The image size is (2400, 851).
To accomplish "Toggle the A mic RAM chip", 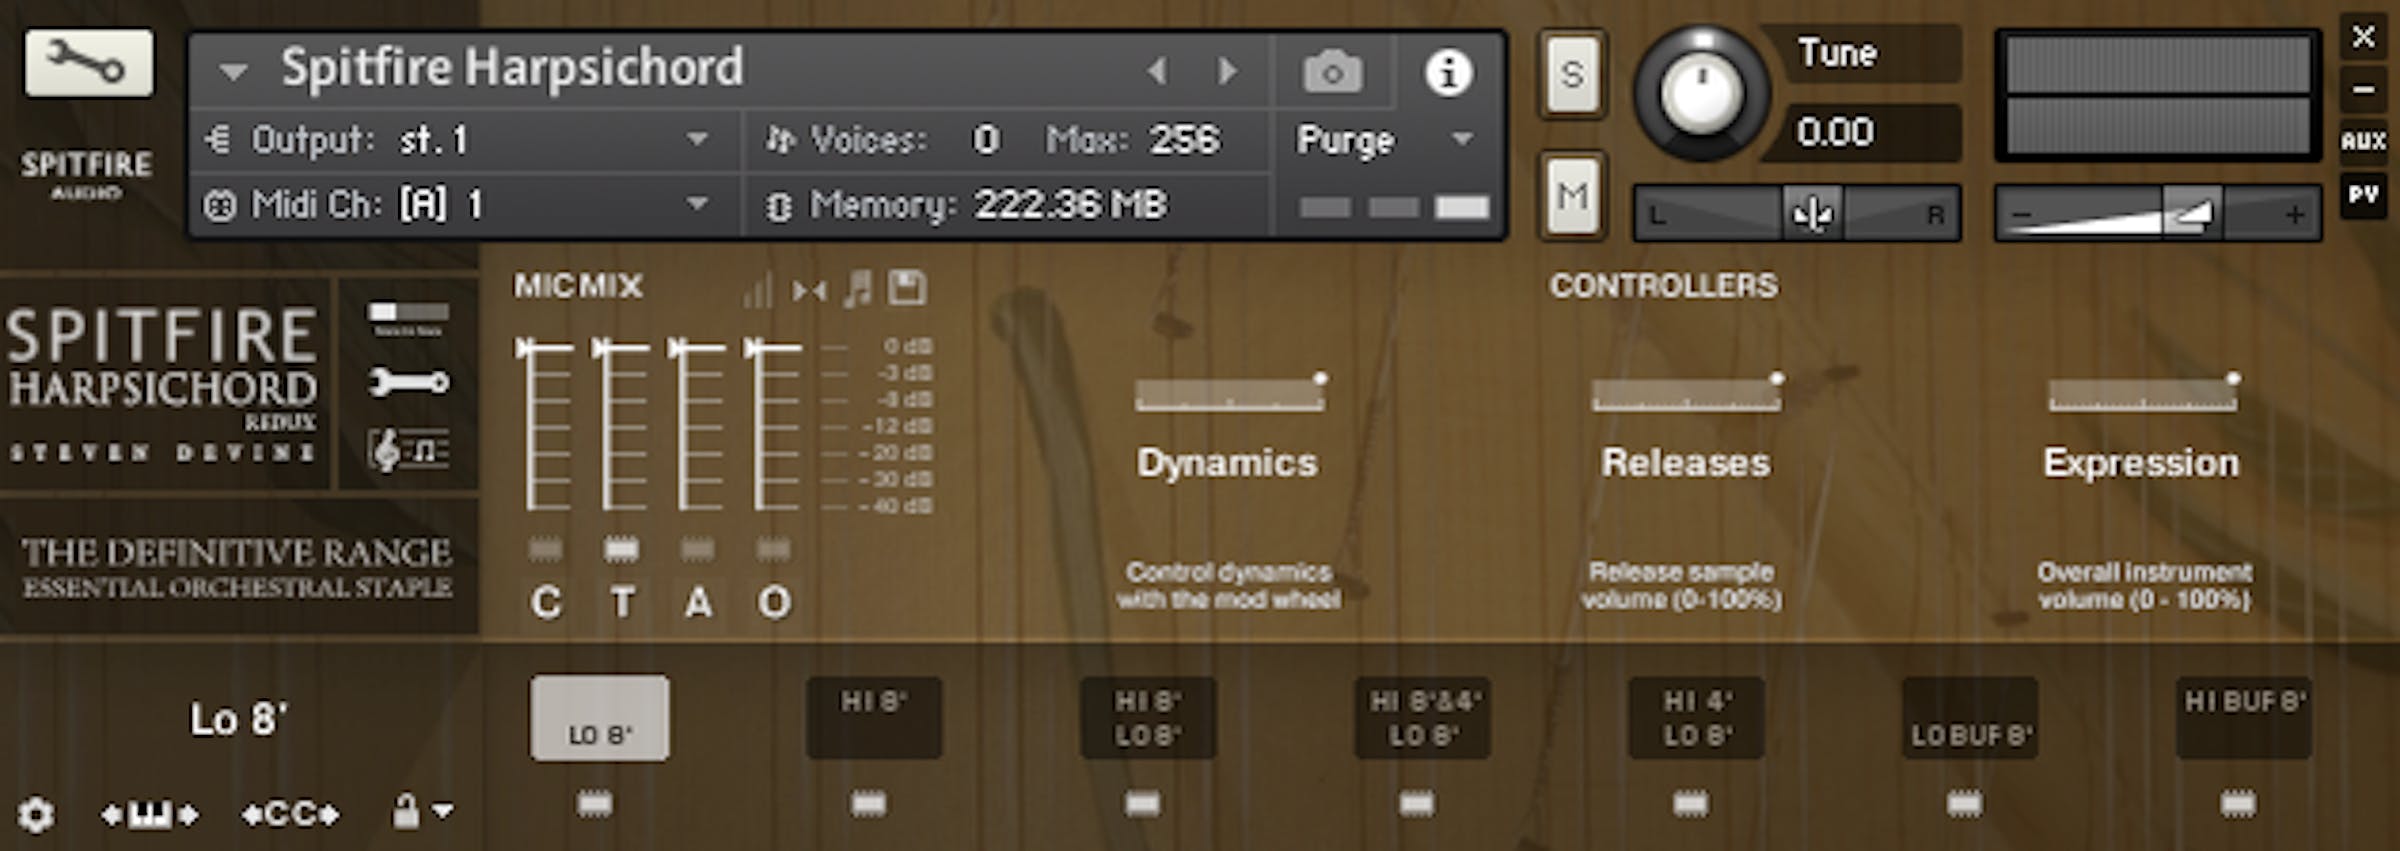I will pyautogui.click(x=697, y=549).
